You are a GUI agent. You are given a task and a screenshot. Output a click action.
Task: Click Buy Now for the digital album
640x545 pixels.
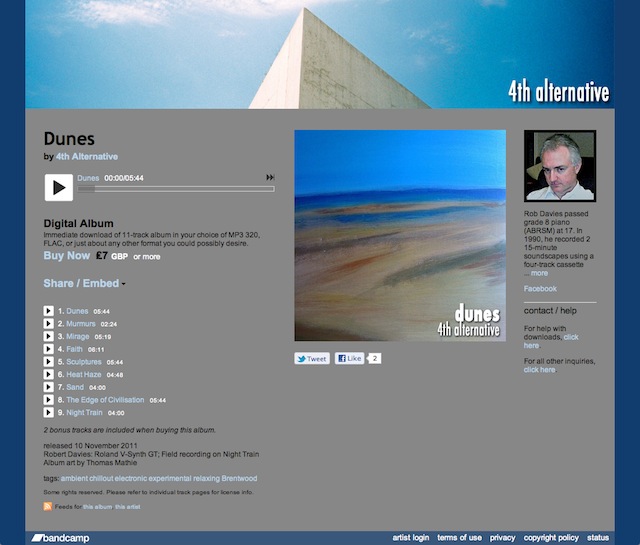[x=67, y=256]
